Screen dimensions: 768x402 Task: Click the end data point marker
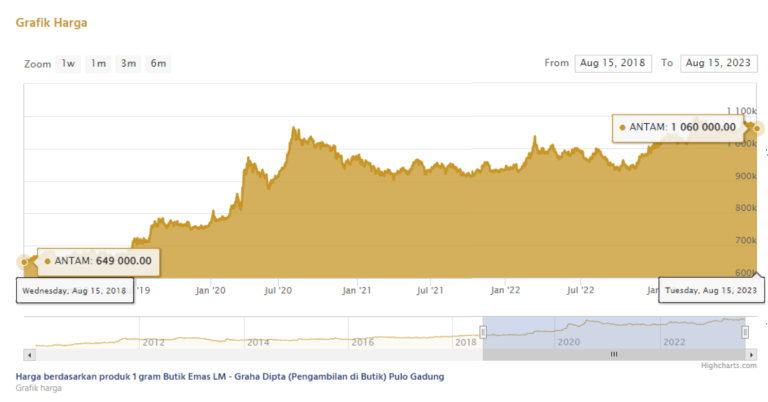[x=757, y=128]
